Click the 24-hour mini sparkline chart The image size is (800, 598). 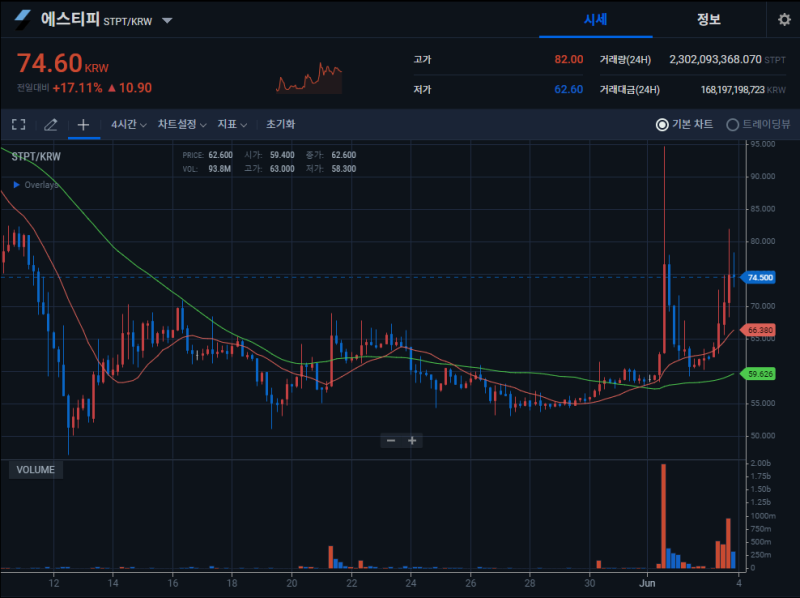pos(309,78)
